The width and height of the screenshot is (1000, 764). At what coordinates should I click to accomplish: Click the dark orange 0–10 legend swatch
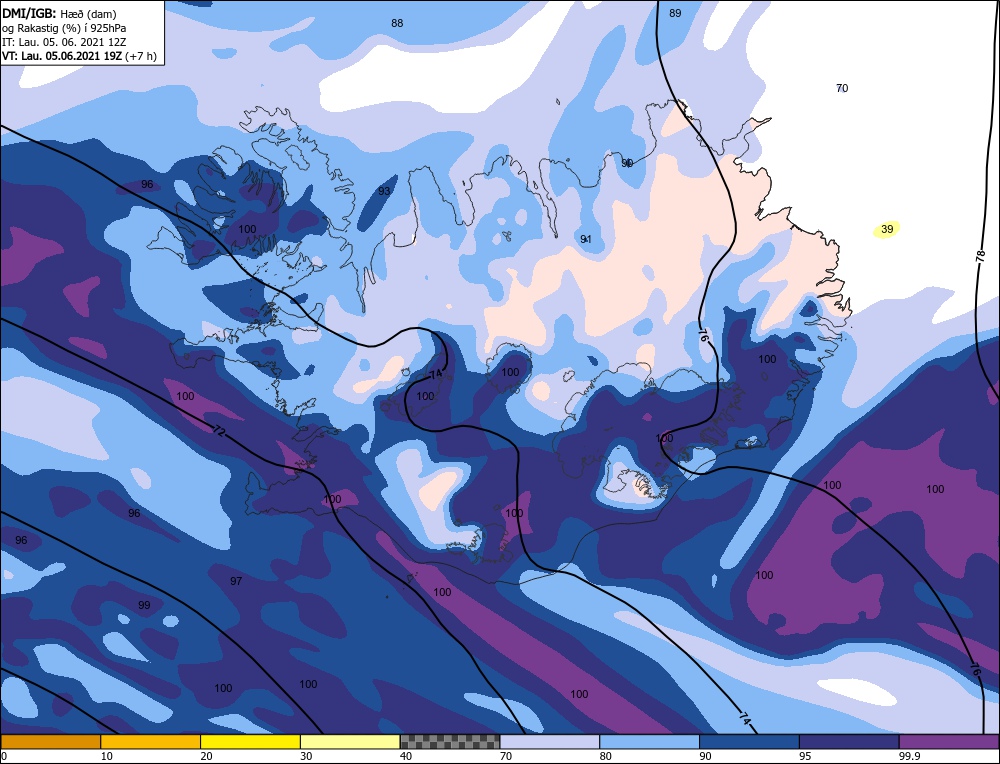click(x=50, y=742)
